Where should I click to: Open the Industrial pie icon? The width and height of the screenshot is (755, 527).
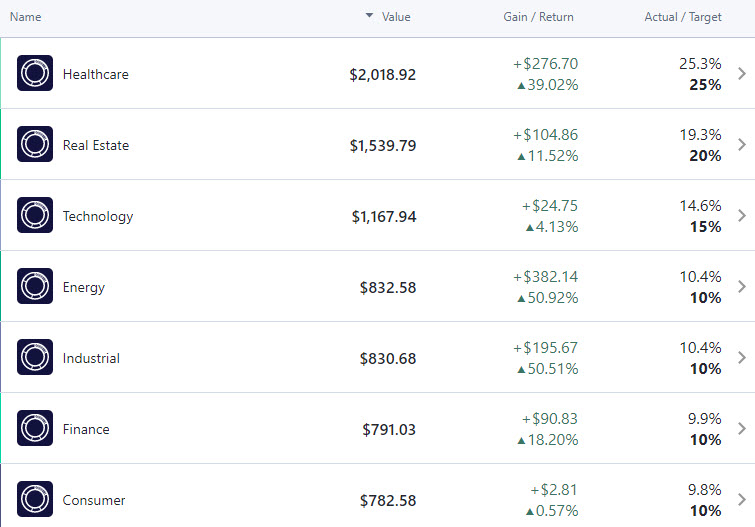click(35, 357)
